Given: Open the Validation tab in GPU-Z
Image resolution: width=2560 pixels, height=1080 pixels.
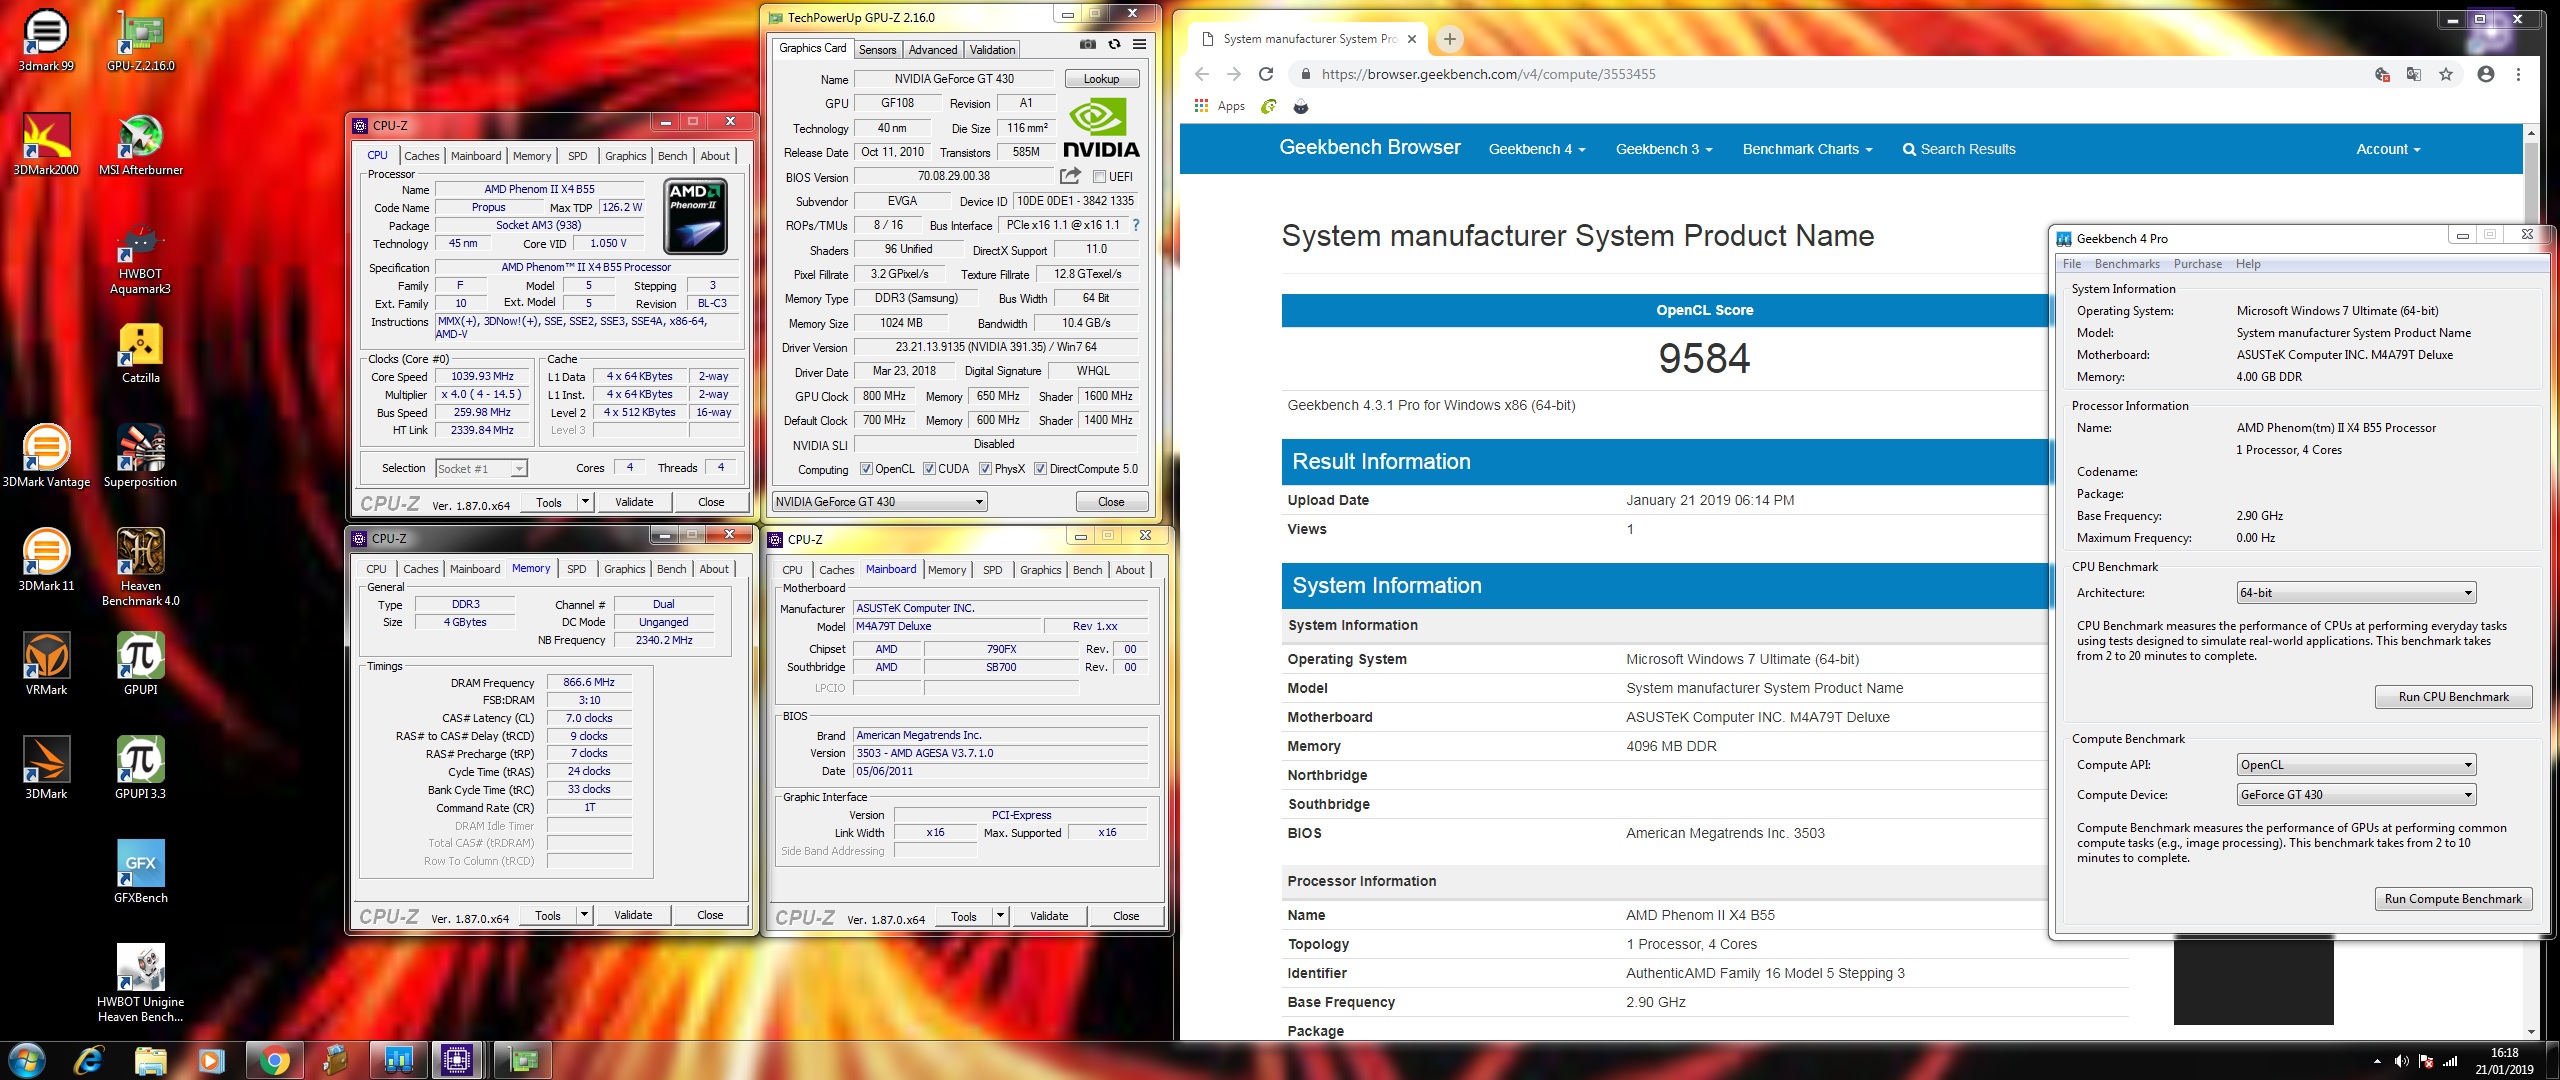Looking at the screenshot, I should (x=992, y=49).
